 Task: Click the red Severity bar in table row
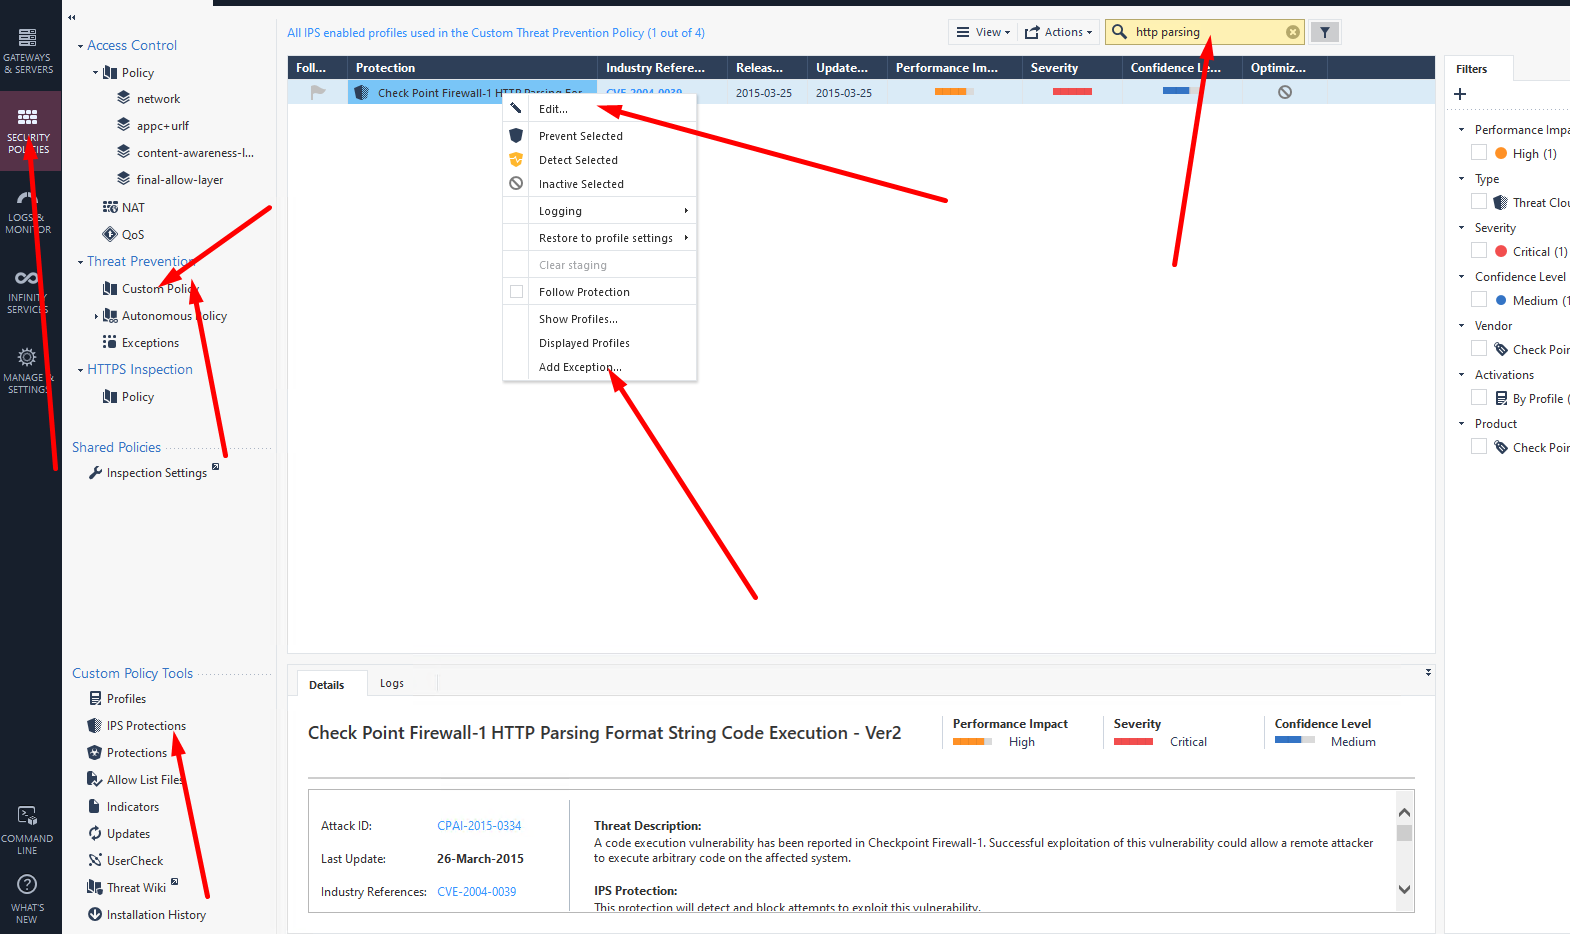[1072, 92]
